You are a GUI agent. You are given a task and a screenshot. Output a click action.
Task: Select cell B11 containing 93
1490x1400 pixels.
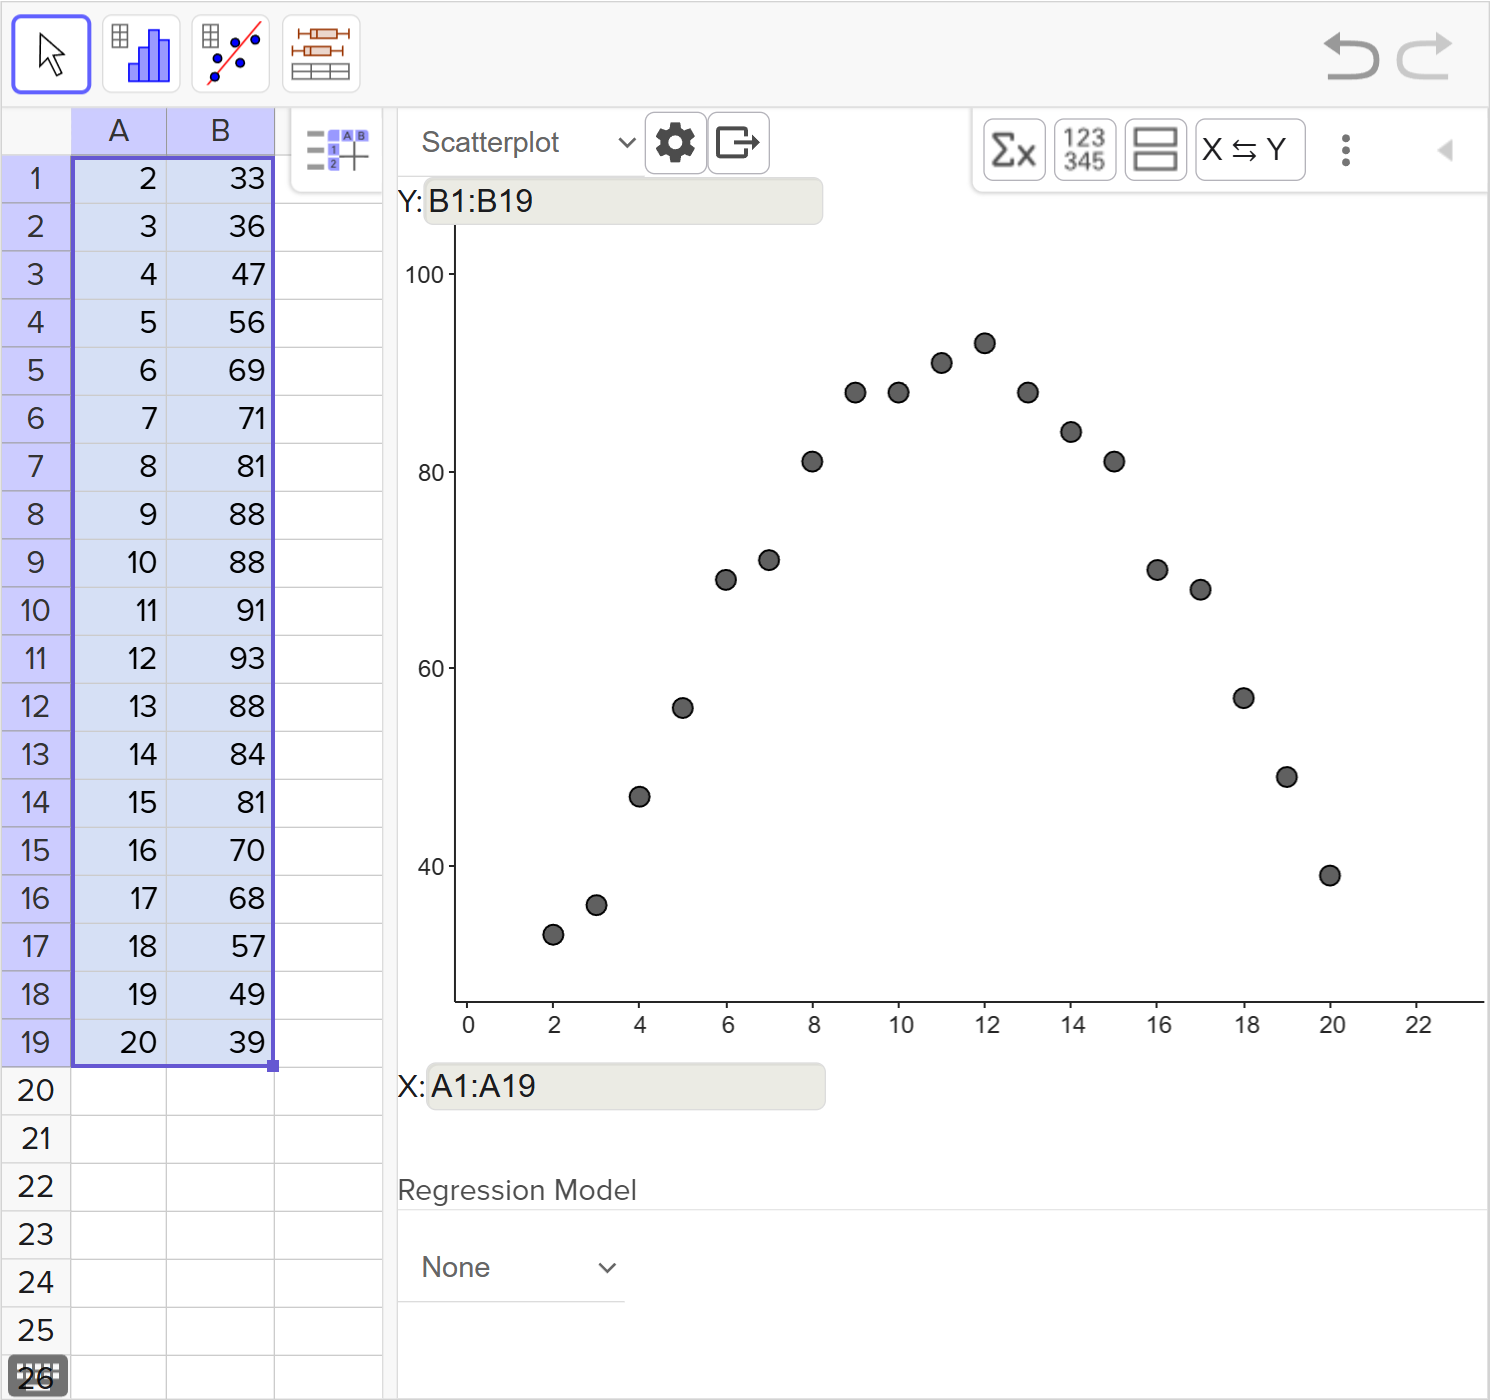(x=220, y=659)
